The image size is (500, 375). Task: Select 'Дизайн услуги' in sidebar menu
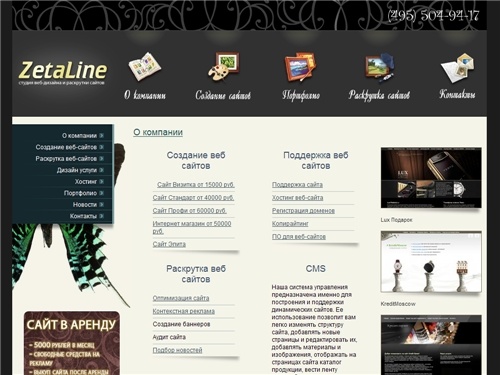[77, 170]
